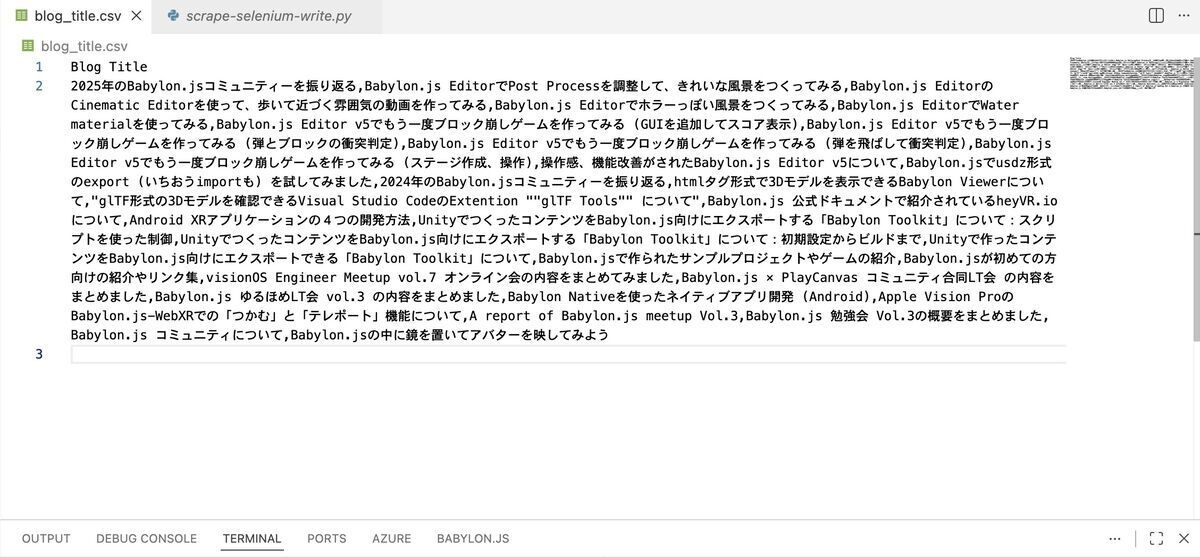Click the breadcrumb CSV file icon
The width and height of the screenshot is (1200, 557).
[x=28, y=46]
